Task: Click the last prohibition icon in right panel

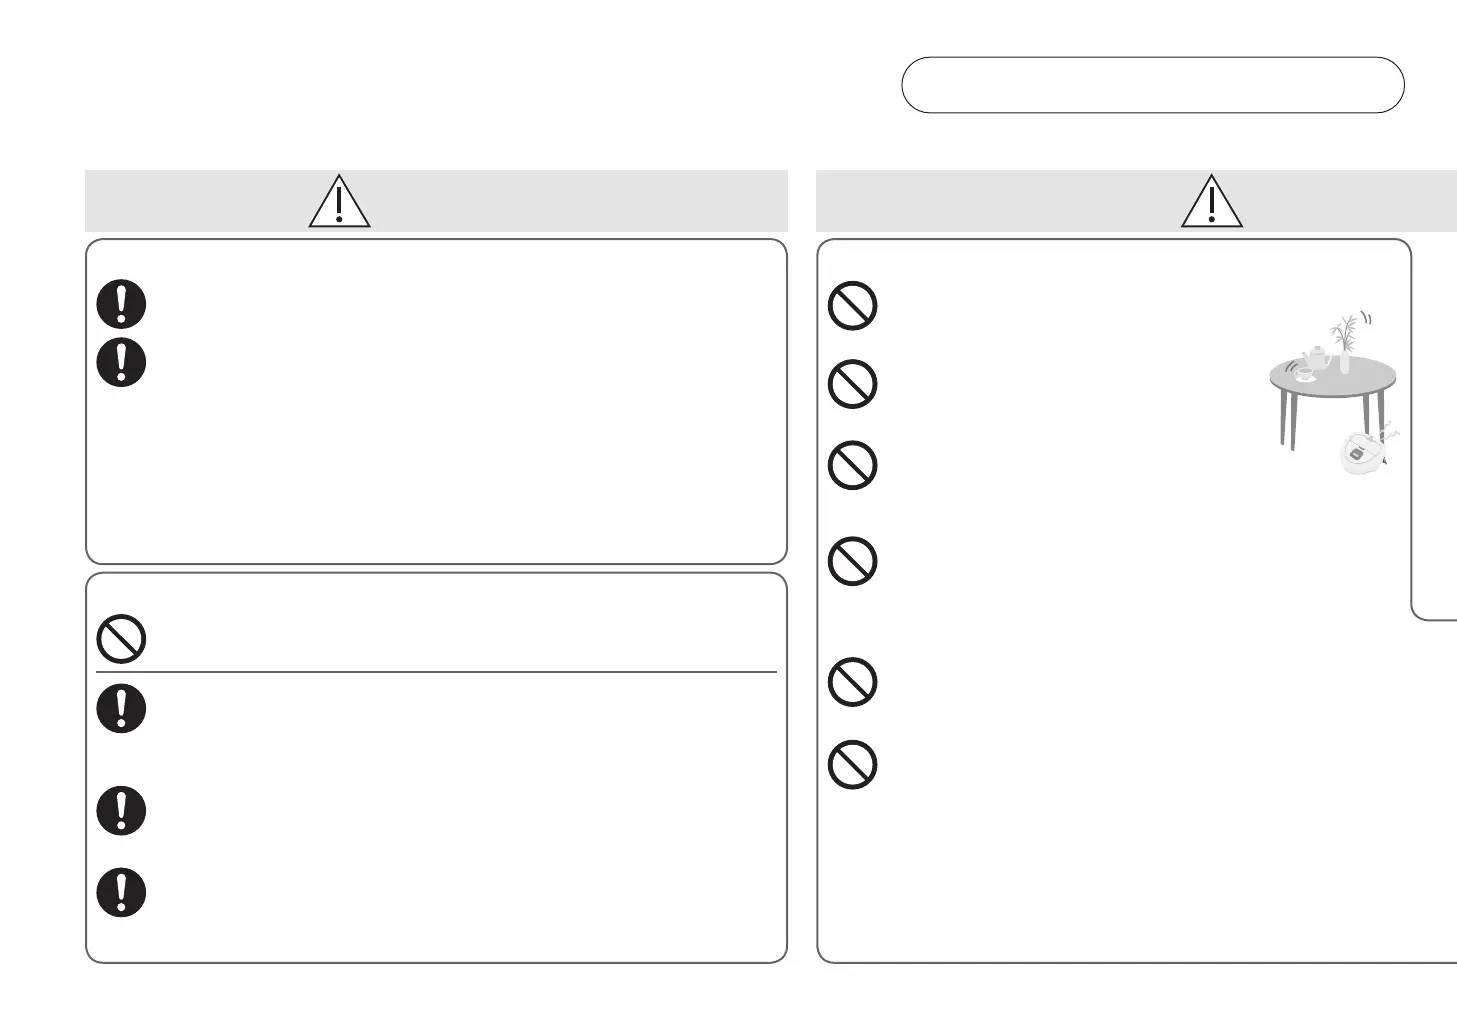Action: click(852, 765)
